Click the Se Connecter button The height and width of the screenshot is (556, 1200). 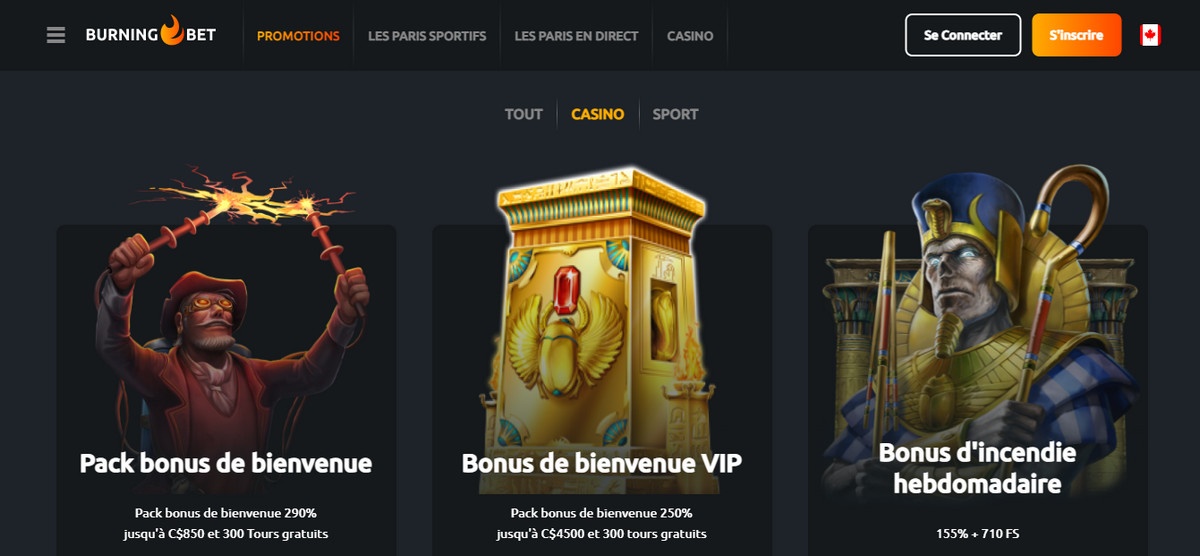[x=963, y=35]
